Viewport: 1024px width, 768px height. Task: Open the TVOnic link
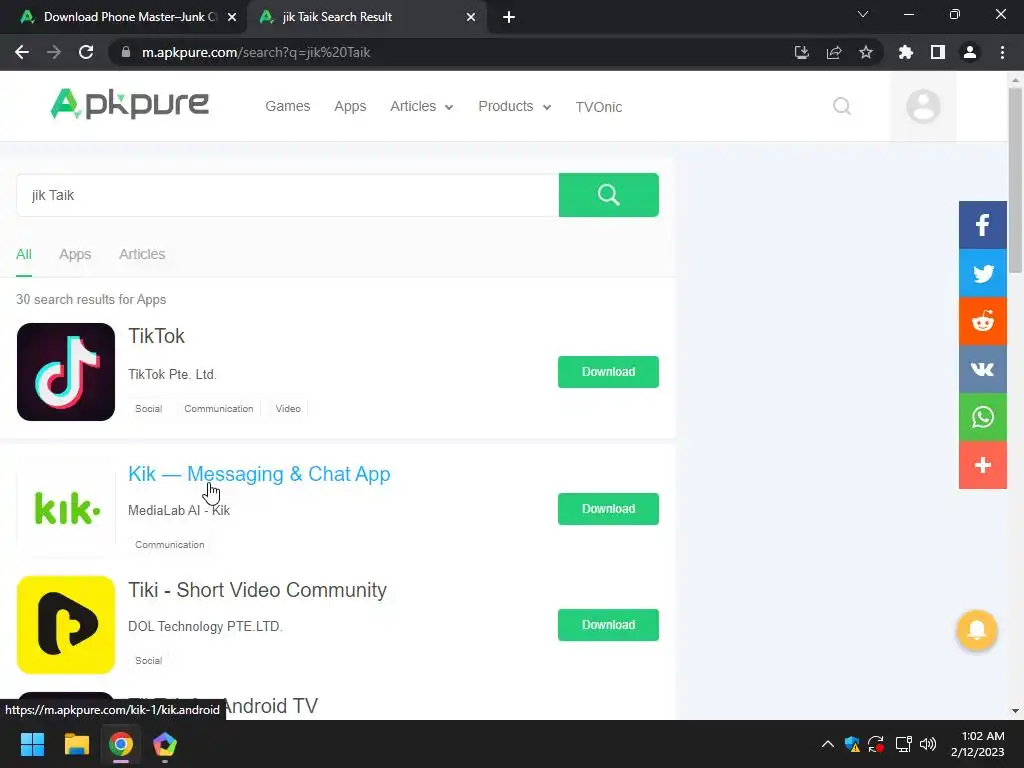[599, 107]
